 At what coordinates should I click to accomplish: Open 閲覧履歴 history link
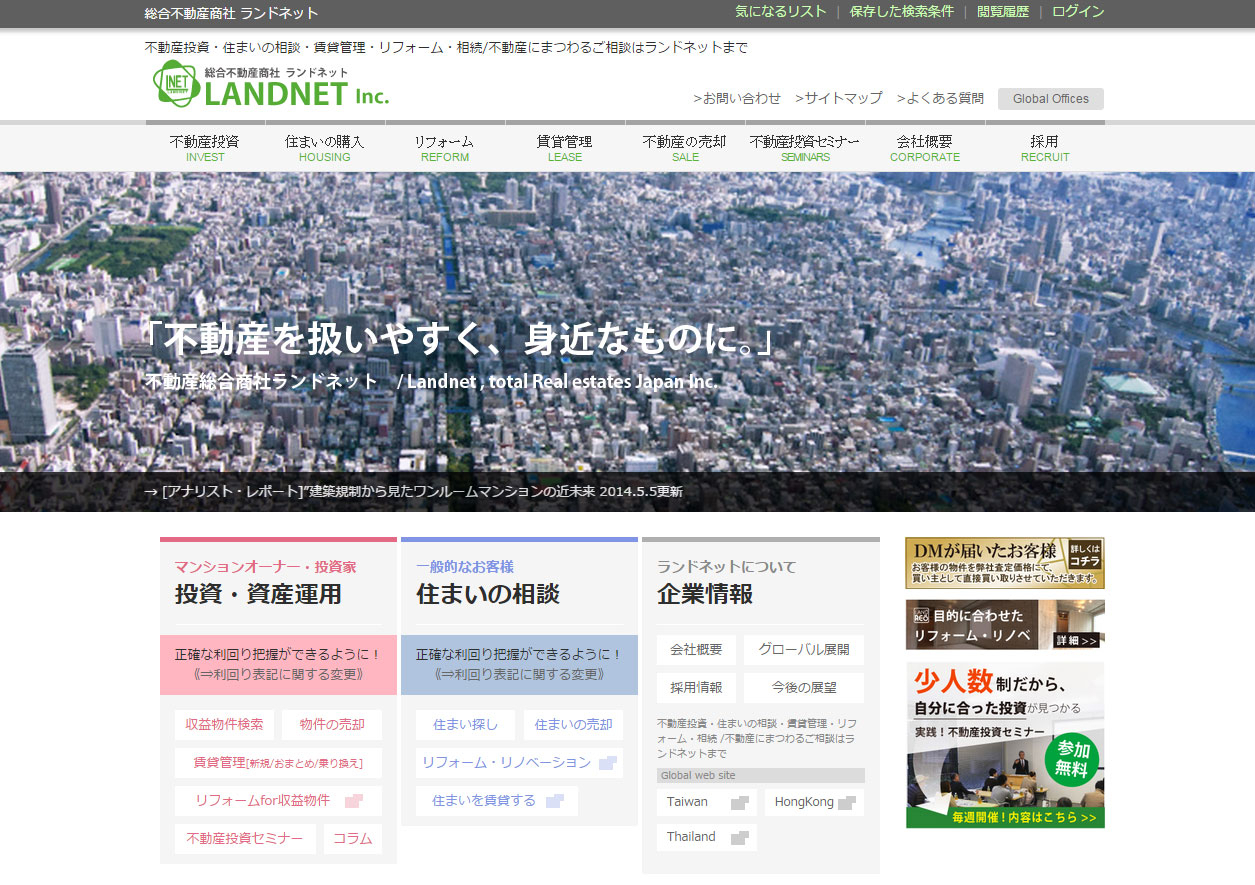click(x=1003, y=12)
